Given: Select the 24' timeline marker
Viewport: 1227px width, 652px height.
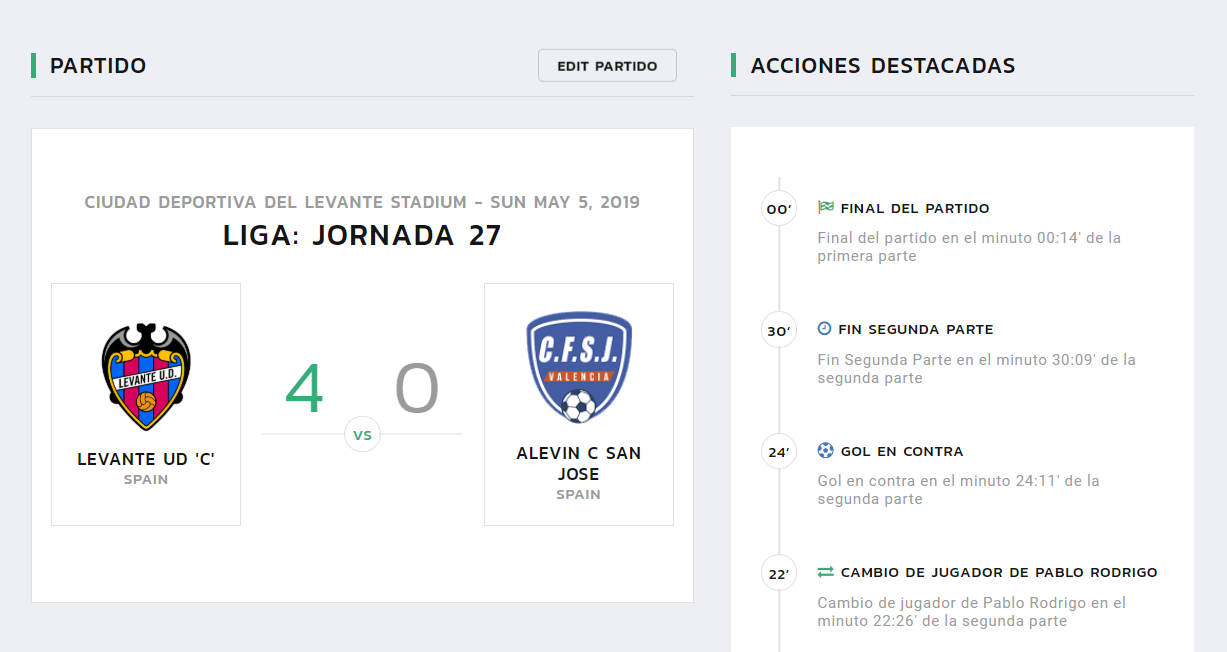Looking at the screenshot, I should tap(778, 452).
